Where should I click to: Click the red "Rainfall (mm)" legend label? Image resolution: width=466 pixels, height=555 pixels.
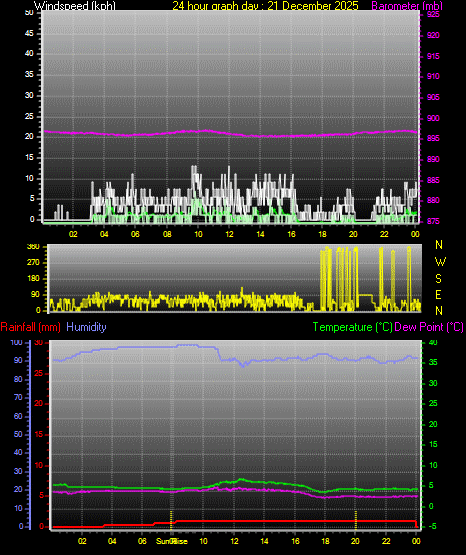pos(30,327)
